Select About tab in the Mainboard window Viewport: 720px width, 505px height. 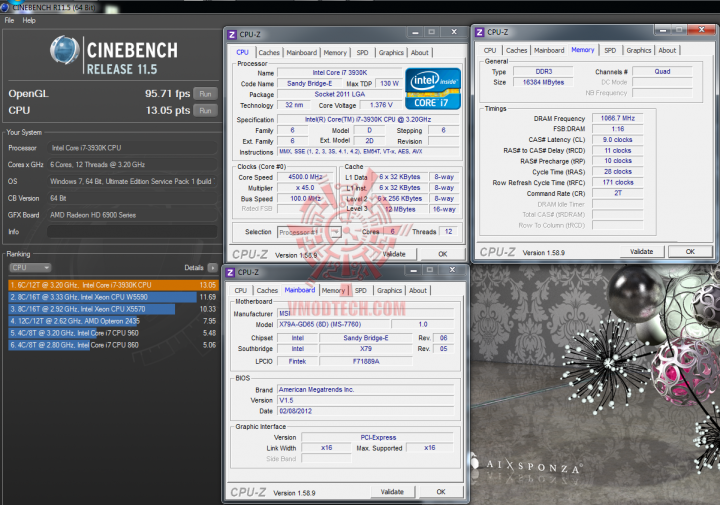(x=418, y=291)
